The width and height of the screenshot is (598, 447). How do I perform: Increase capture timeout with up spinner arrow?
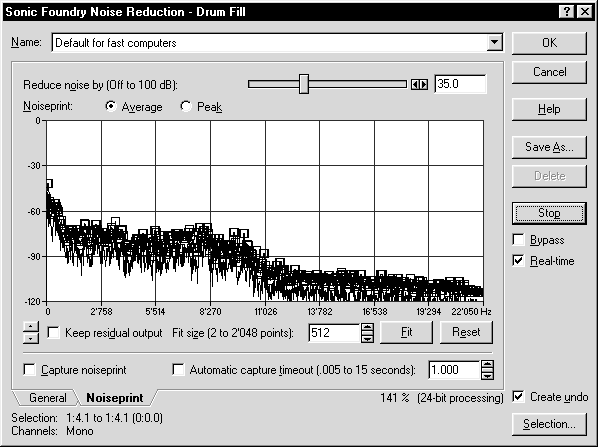(x=487, y=365)
